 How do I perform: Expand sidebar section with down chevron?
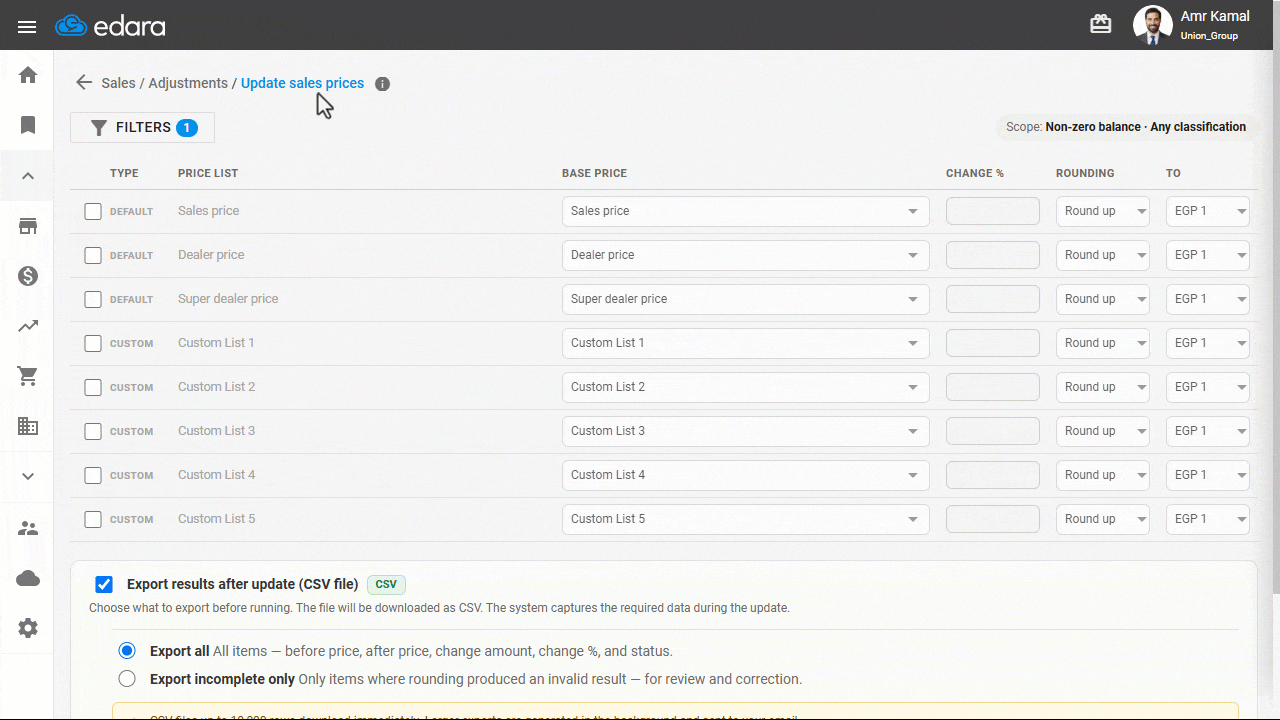click(x=28, y=477)
